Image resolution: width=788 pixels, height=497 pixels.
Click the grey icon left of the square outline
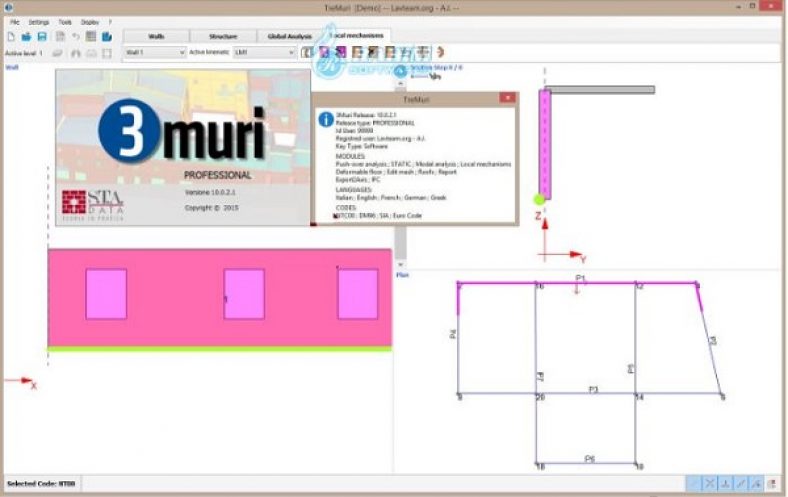coord(91,53)
